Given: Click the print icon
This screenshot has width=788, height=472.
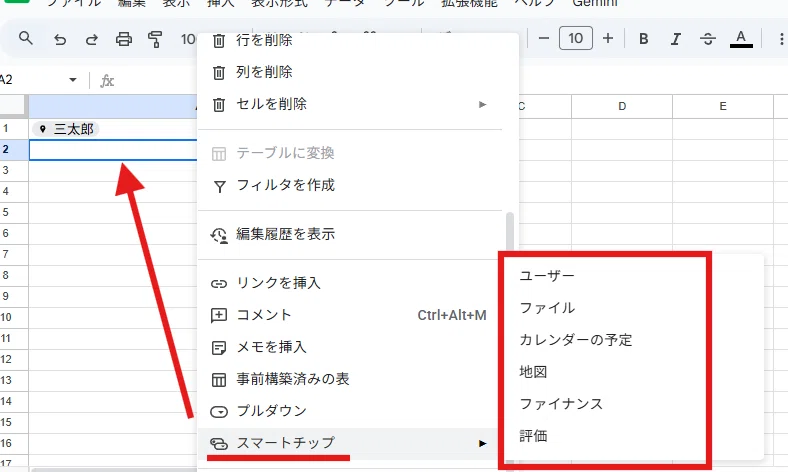Looking at the screenshot, I should click(x=124, y=39).
